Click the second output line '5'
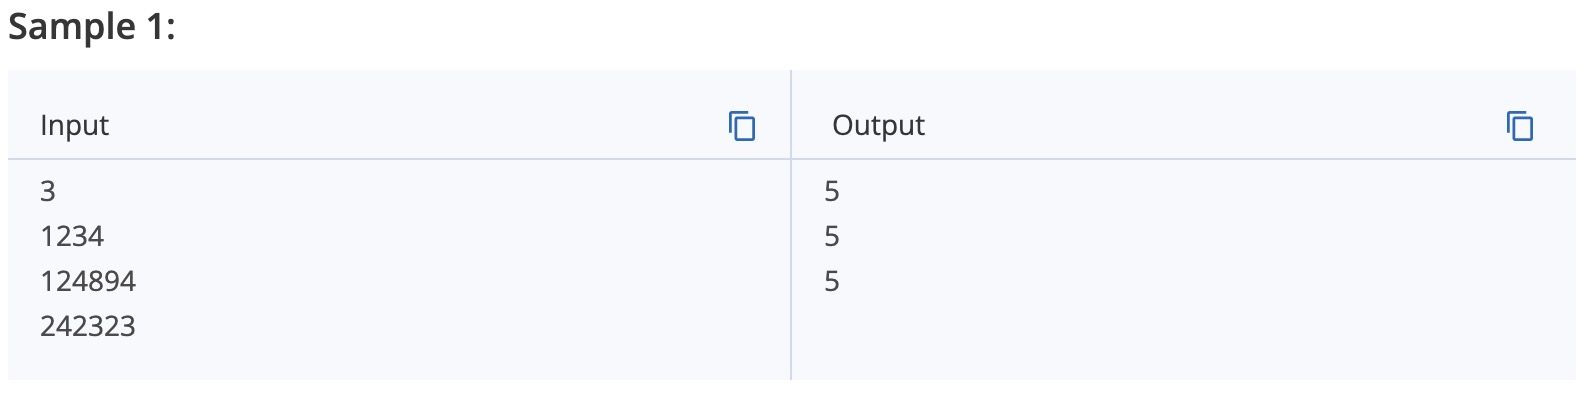 (832, 236)
